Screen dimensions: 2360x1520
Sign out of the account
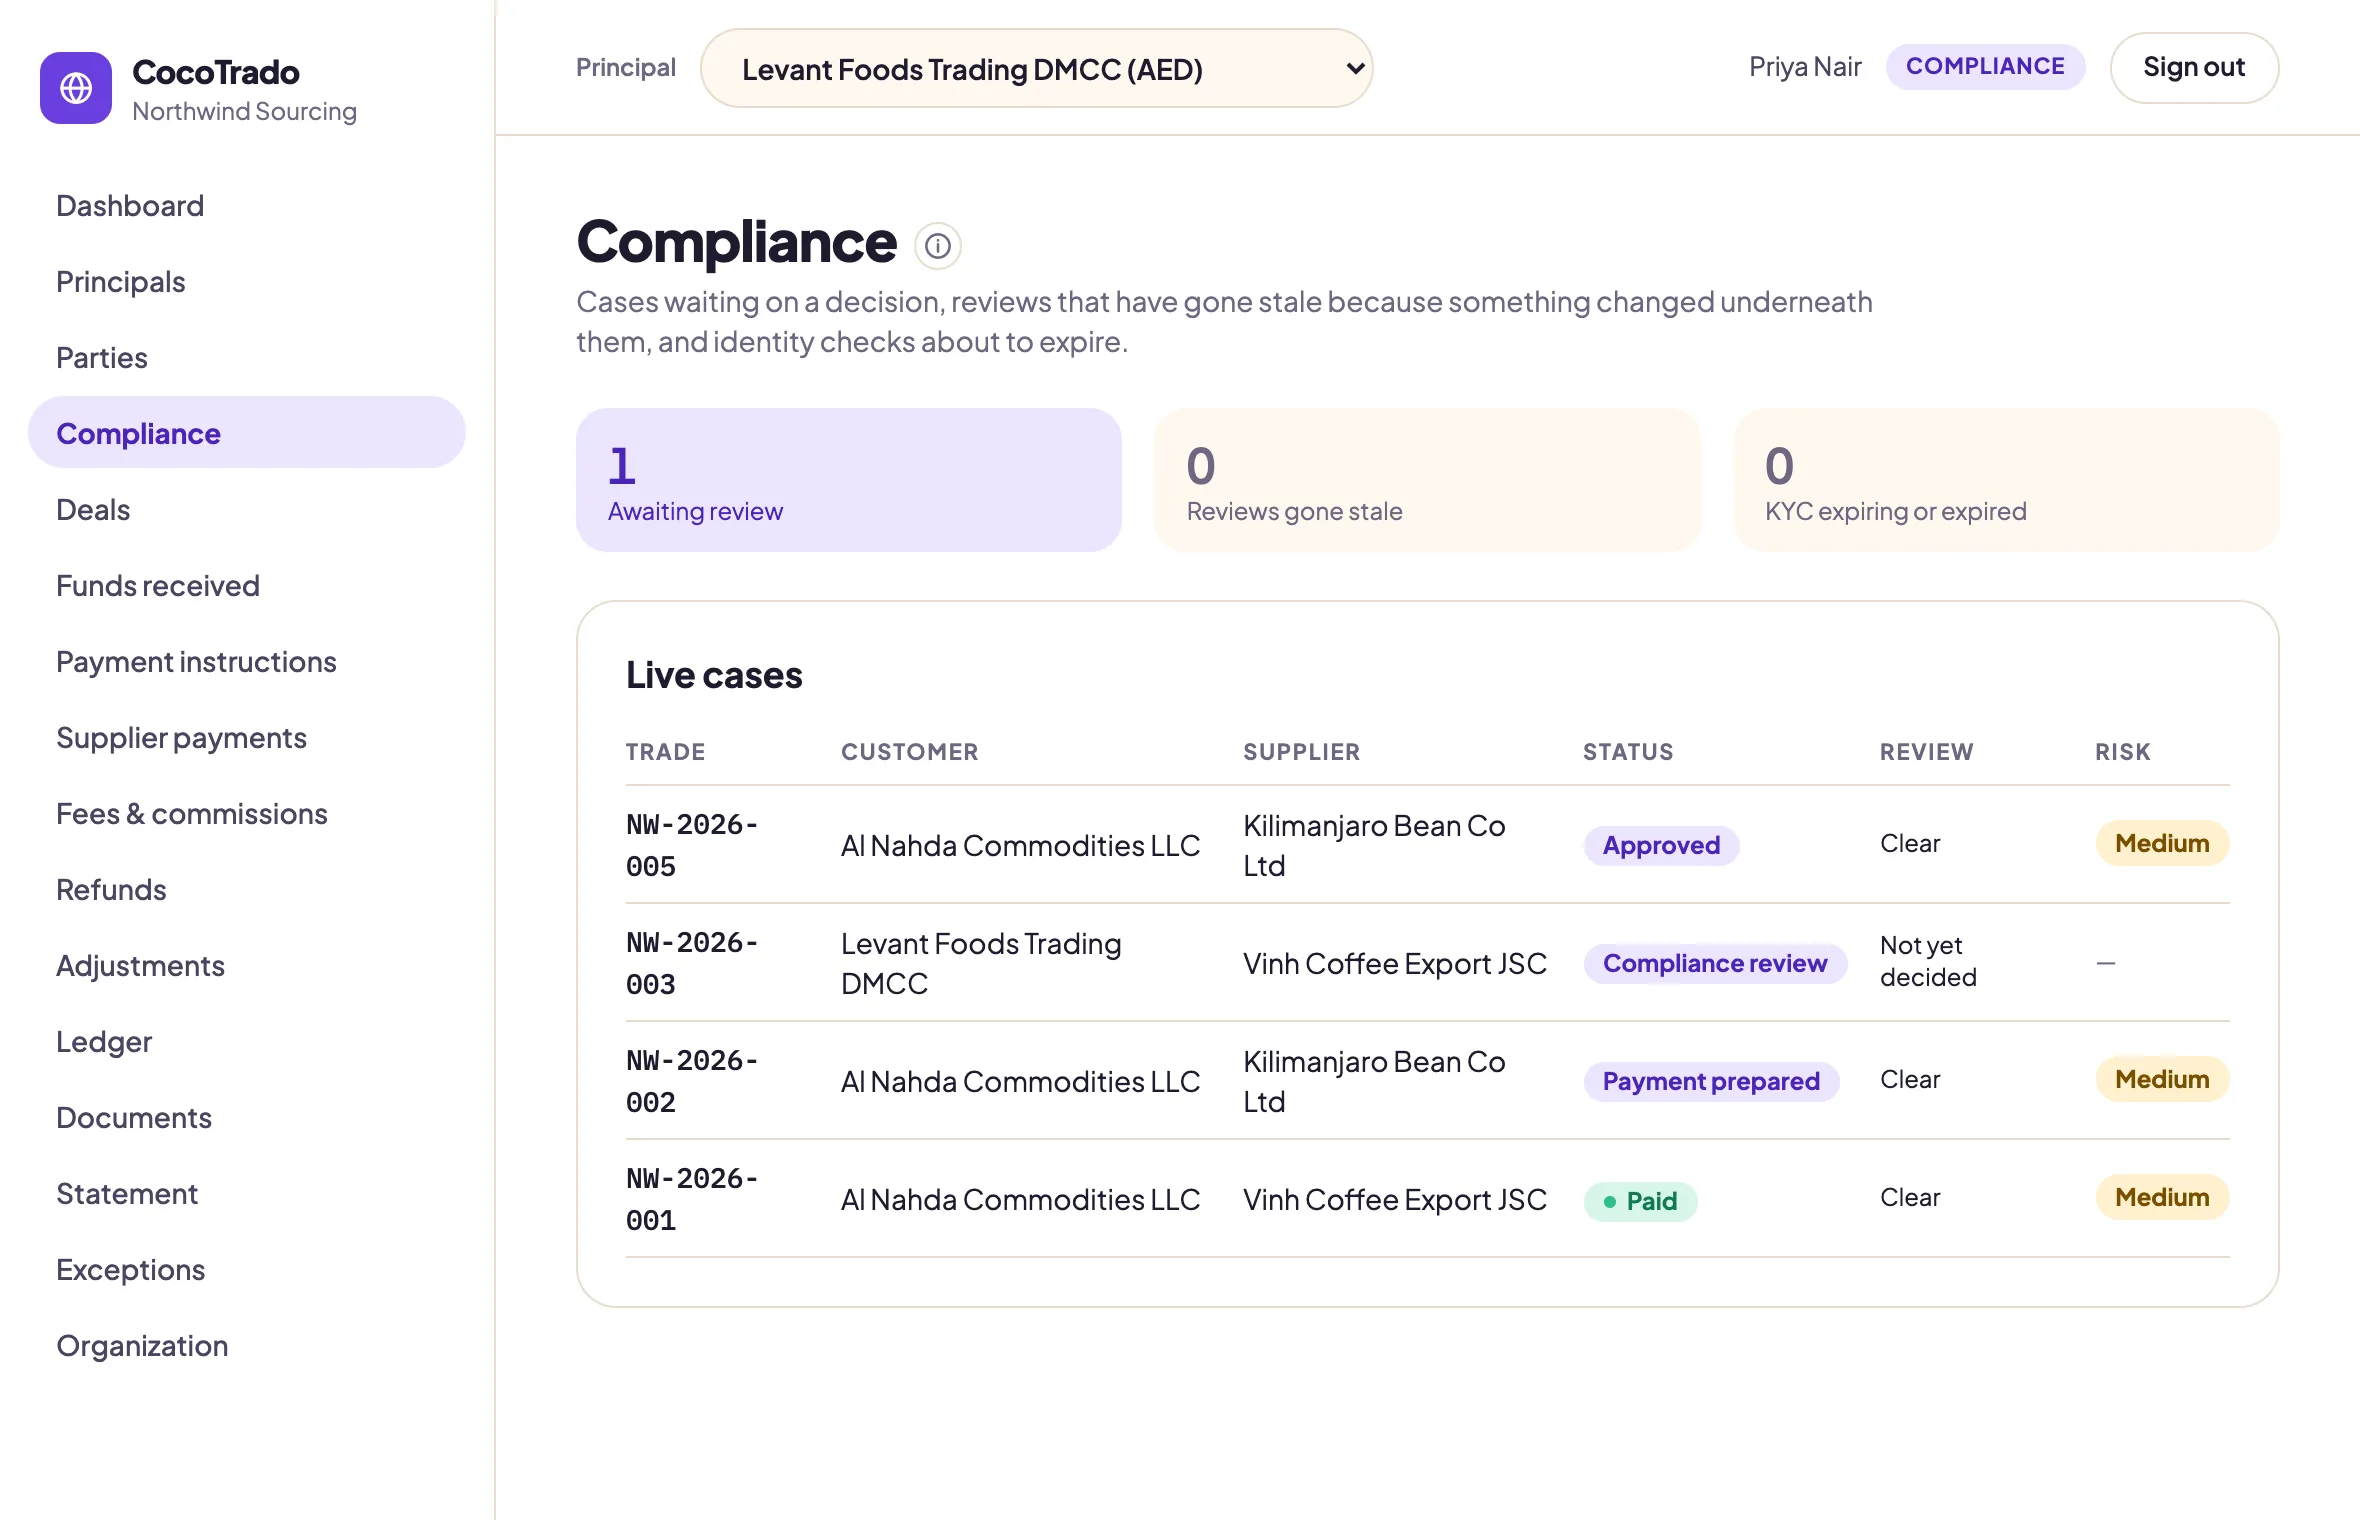[2194, 67]
